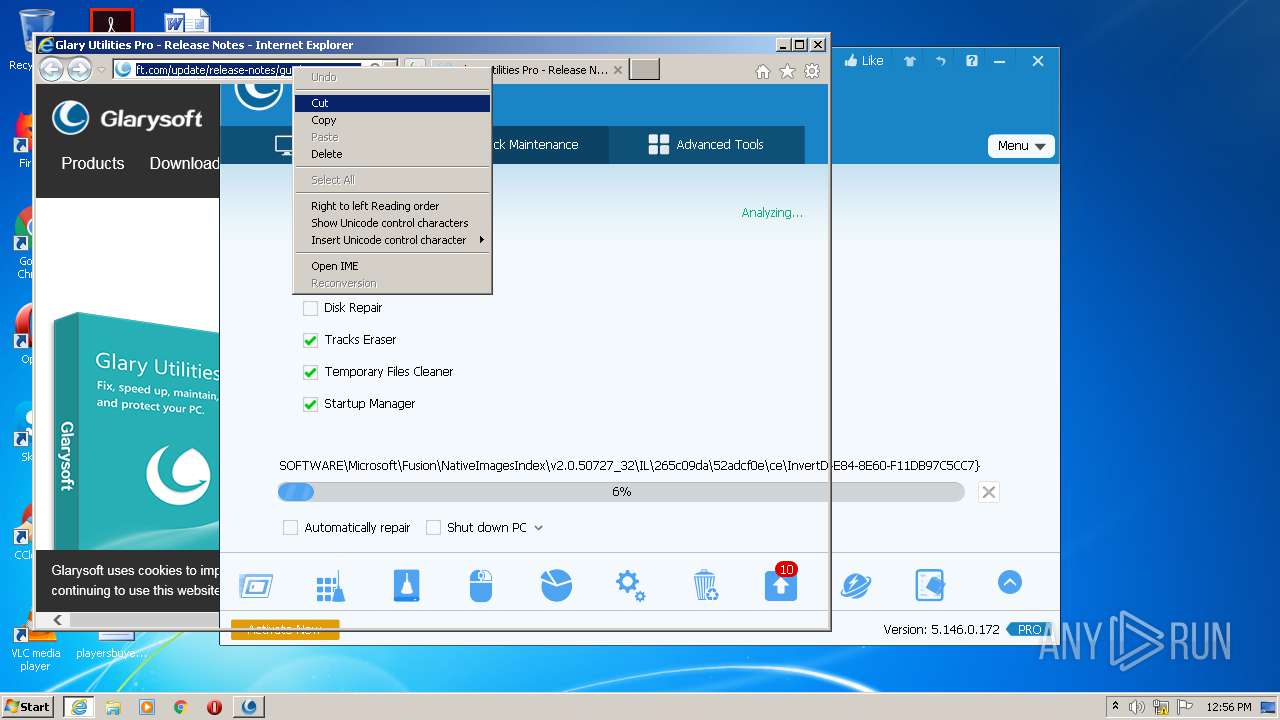Close the Release Notes browser tab
This screenshot has height=720, width=1280.
(x=618, y=70)
